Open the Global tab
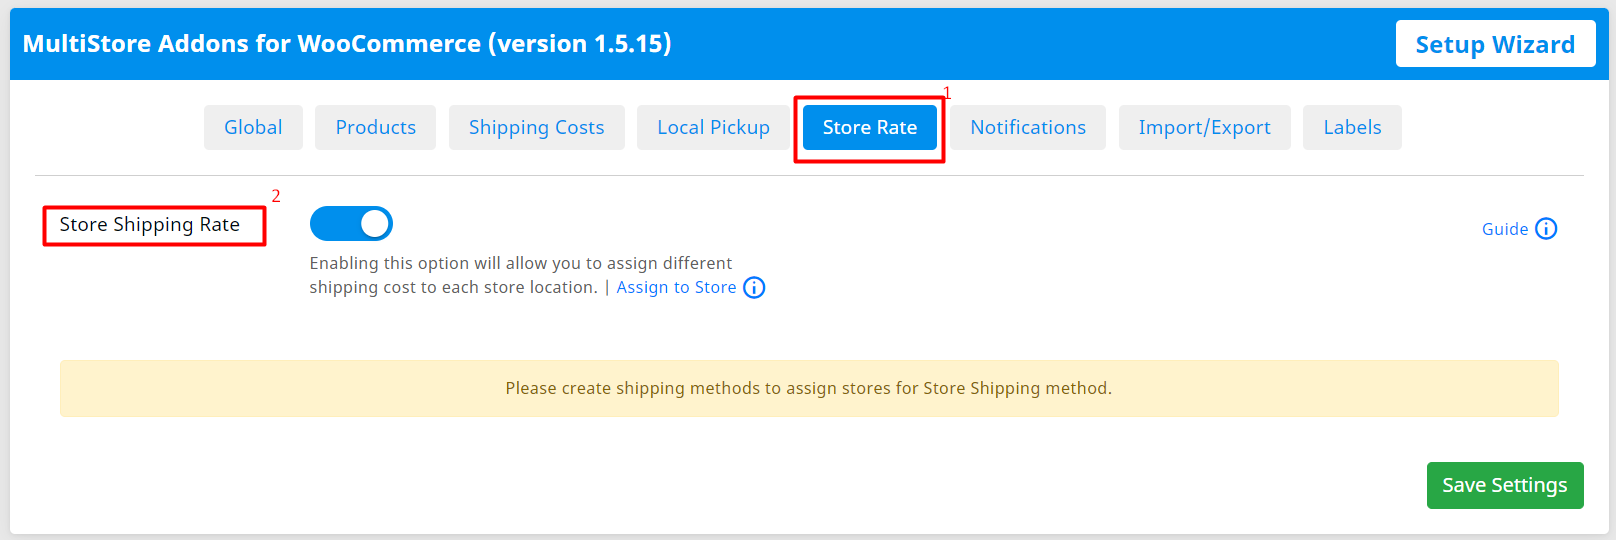Screen dimensions: 1616x540 [x=253, y=127]
